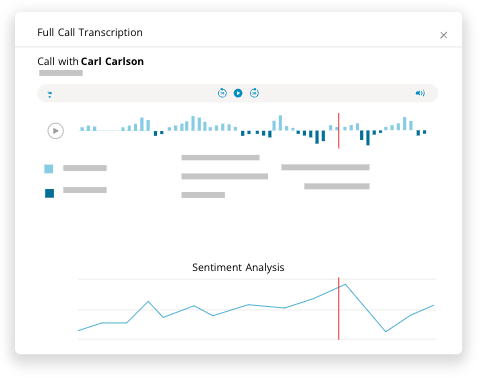The image size is (485, 378).
Task: Click the red playhead marker on the waveform
Action: (x=339, y=131)
